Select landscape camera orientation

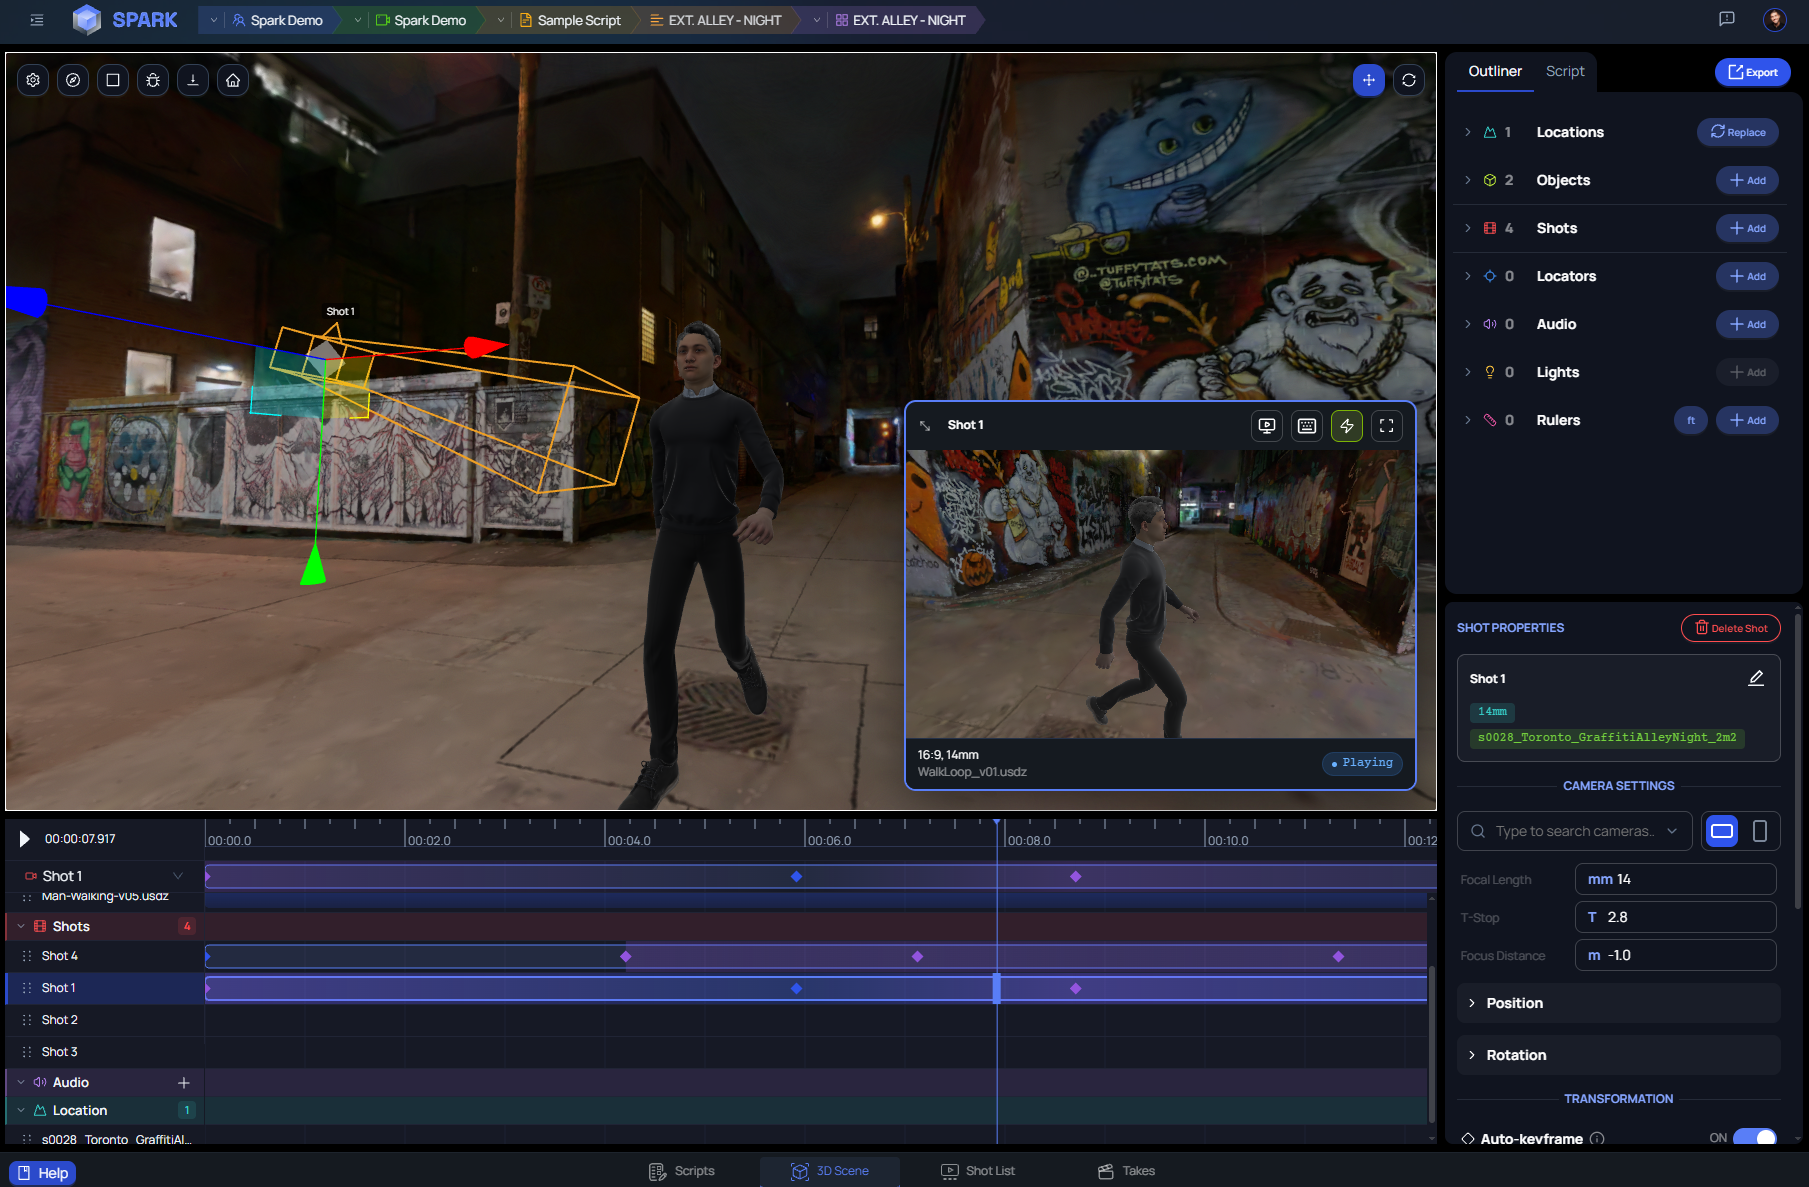[1722, 831]
